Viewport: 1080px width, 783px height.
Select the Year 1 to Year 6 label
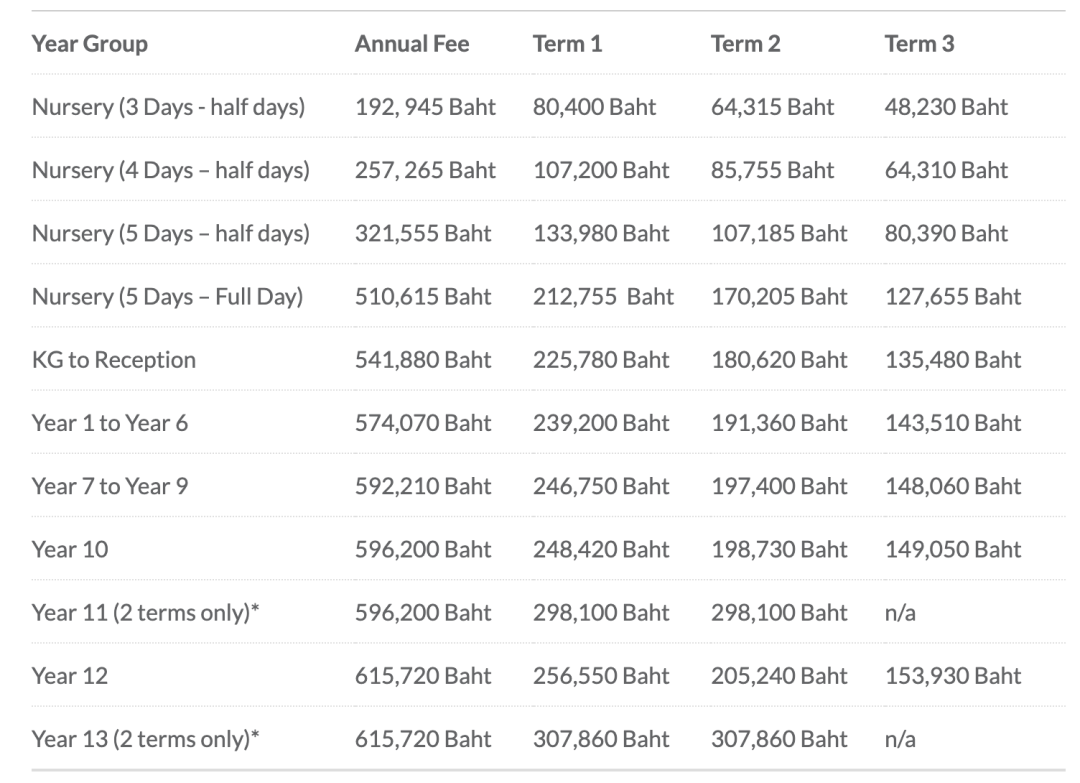110,423
